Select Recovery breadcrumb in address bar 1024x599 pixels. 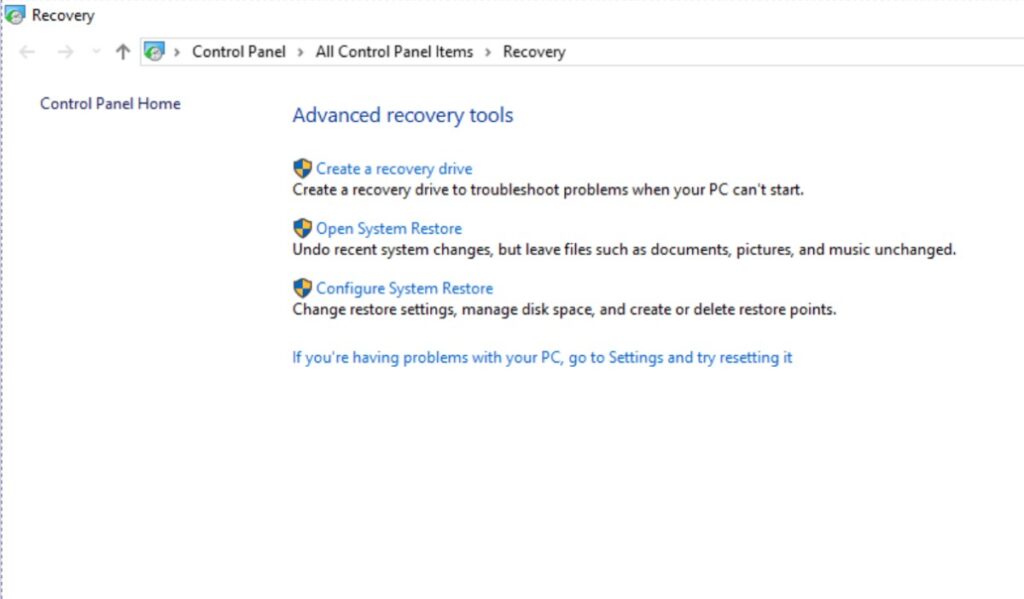[534, 52]
